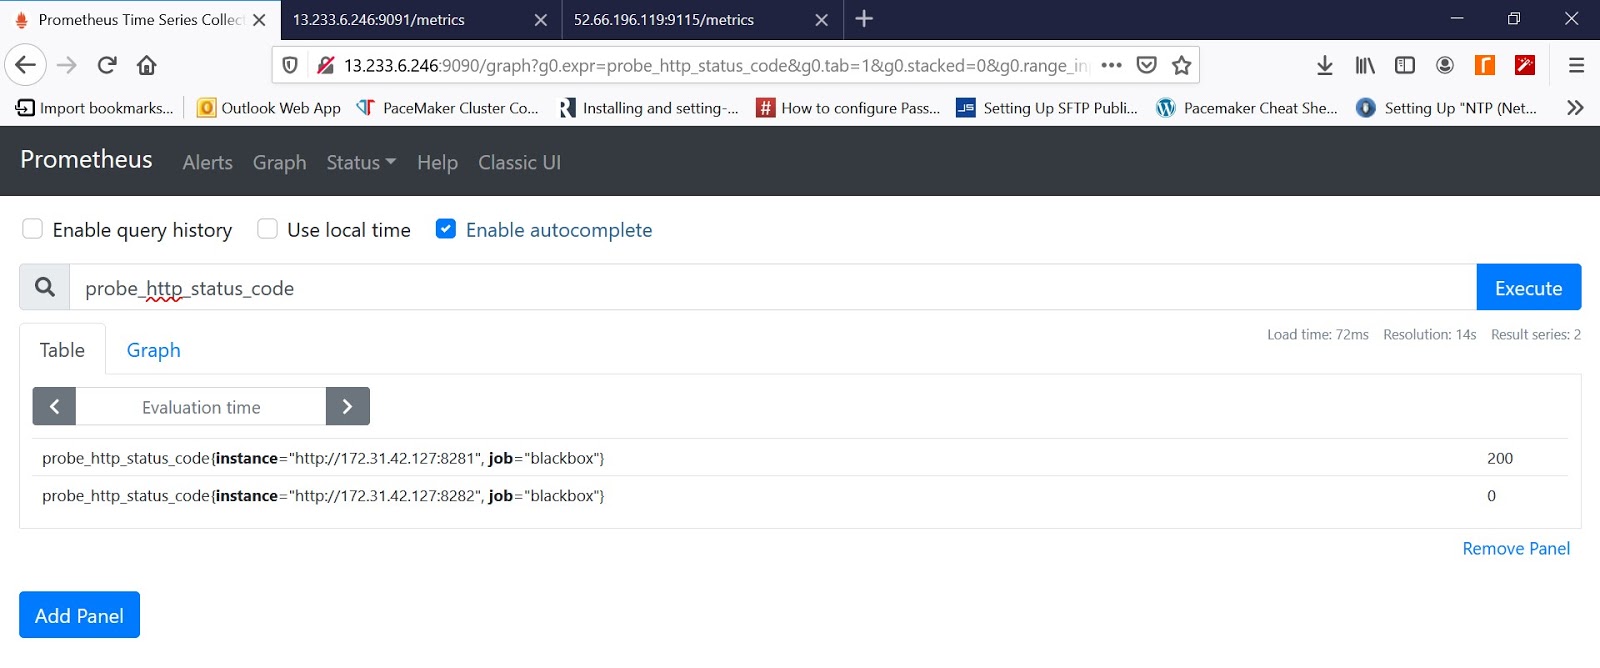Reload the current page
1600x668 pixels.
(x=107, y=65)
